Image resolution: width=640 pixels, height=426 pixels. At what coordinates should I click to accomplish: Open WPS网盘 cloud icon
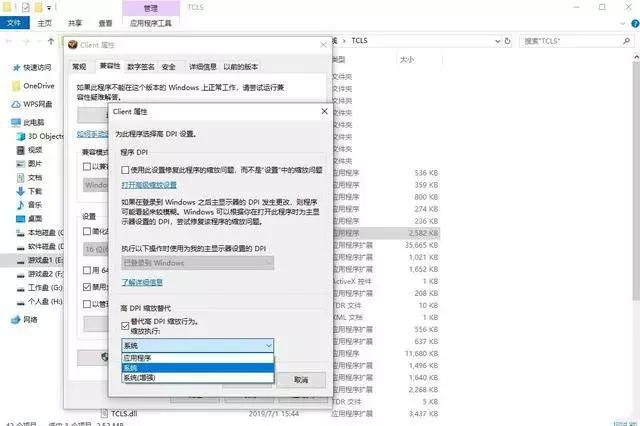[16, 104]
